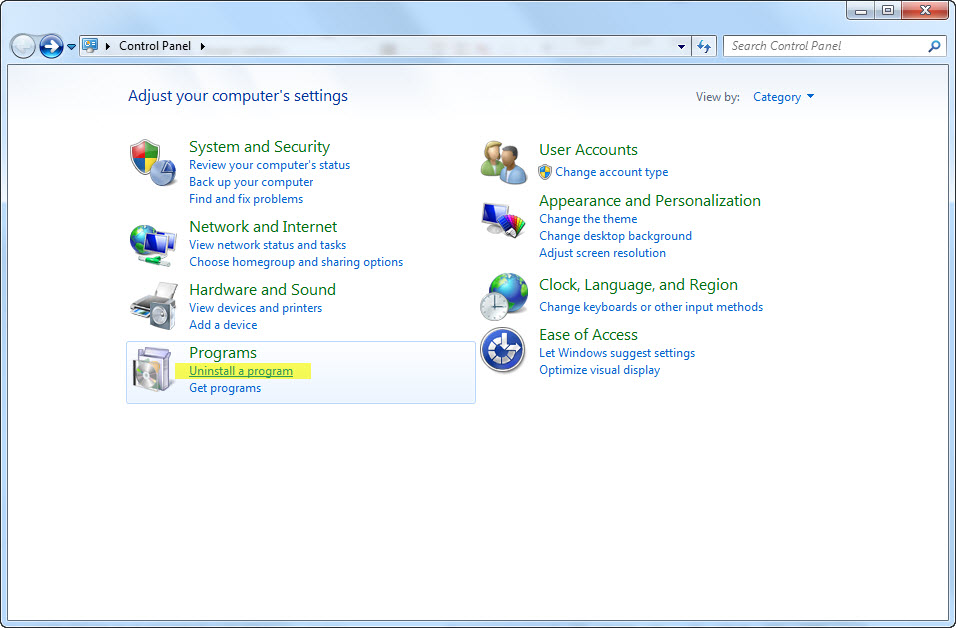The image size is (956, 628).
Task: Click Let Windows suggest settings link
Action: (x=617, y=353)
